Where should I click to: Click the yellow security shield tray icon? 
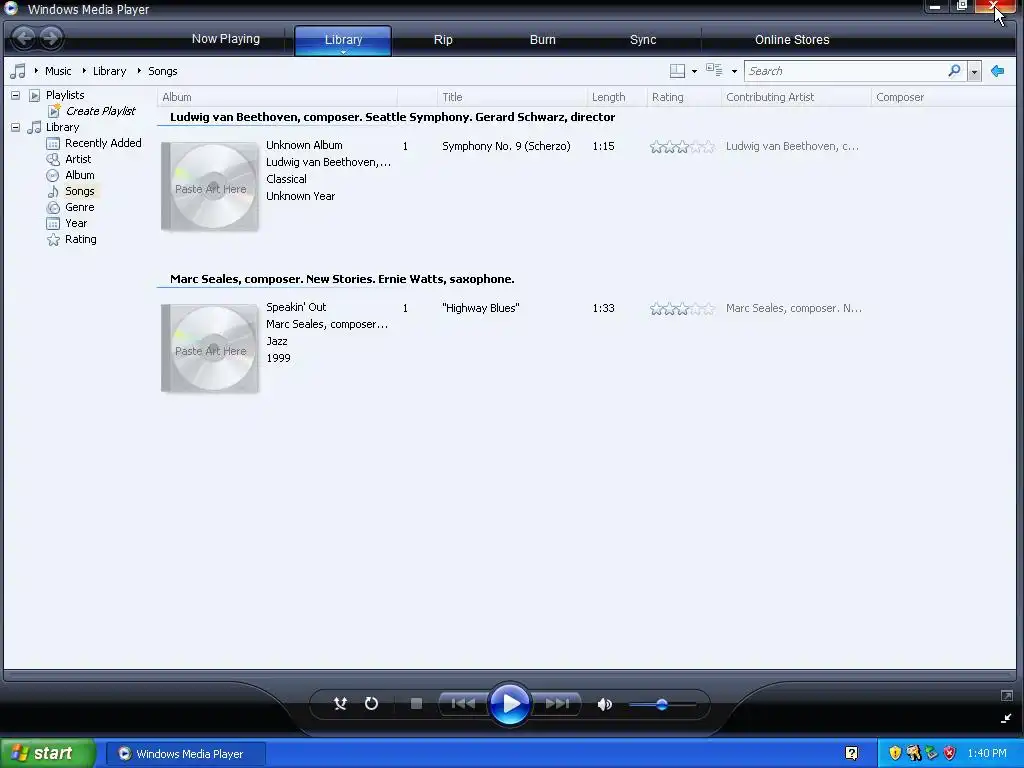coord(895,753)
